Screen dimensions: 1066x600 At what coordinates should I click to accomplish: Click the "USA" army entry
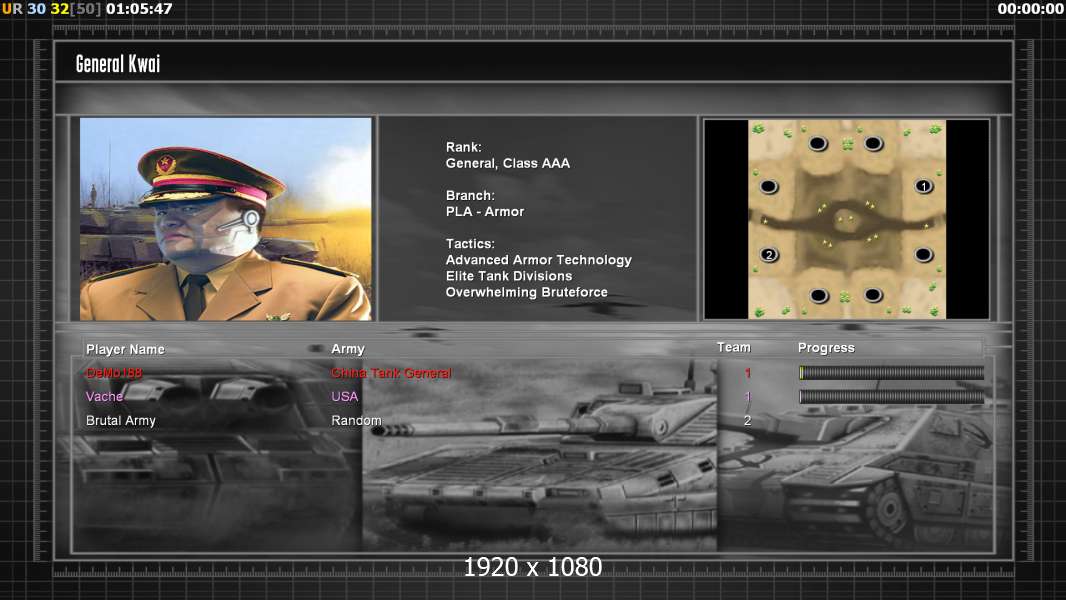point(345,396)
